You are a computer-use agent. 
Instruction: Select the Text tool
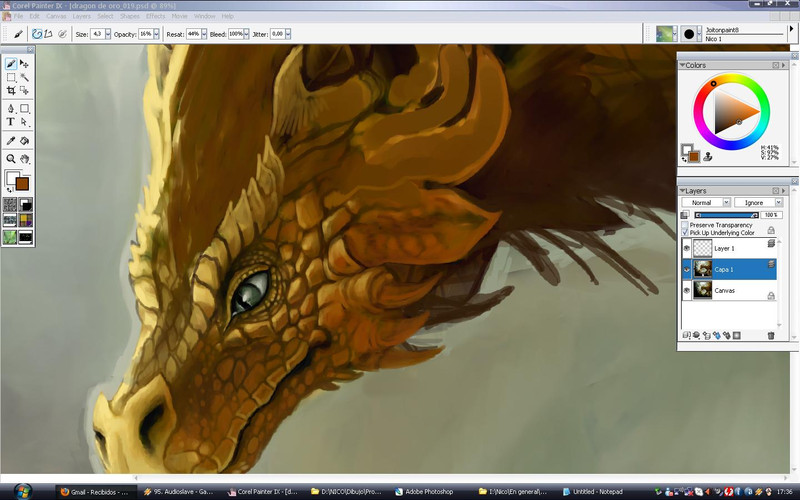(x=11, y=122)
